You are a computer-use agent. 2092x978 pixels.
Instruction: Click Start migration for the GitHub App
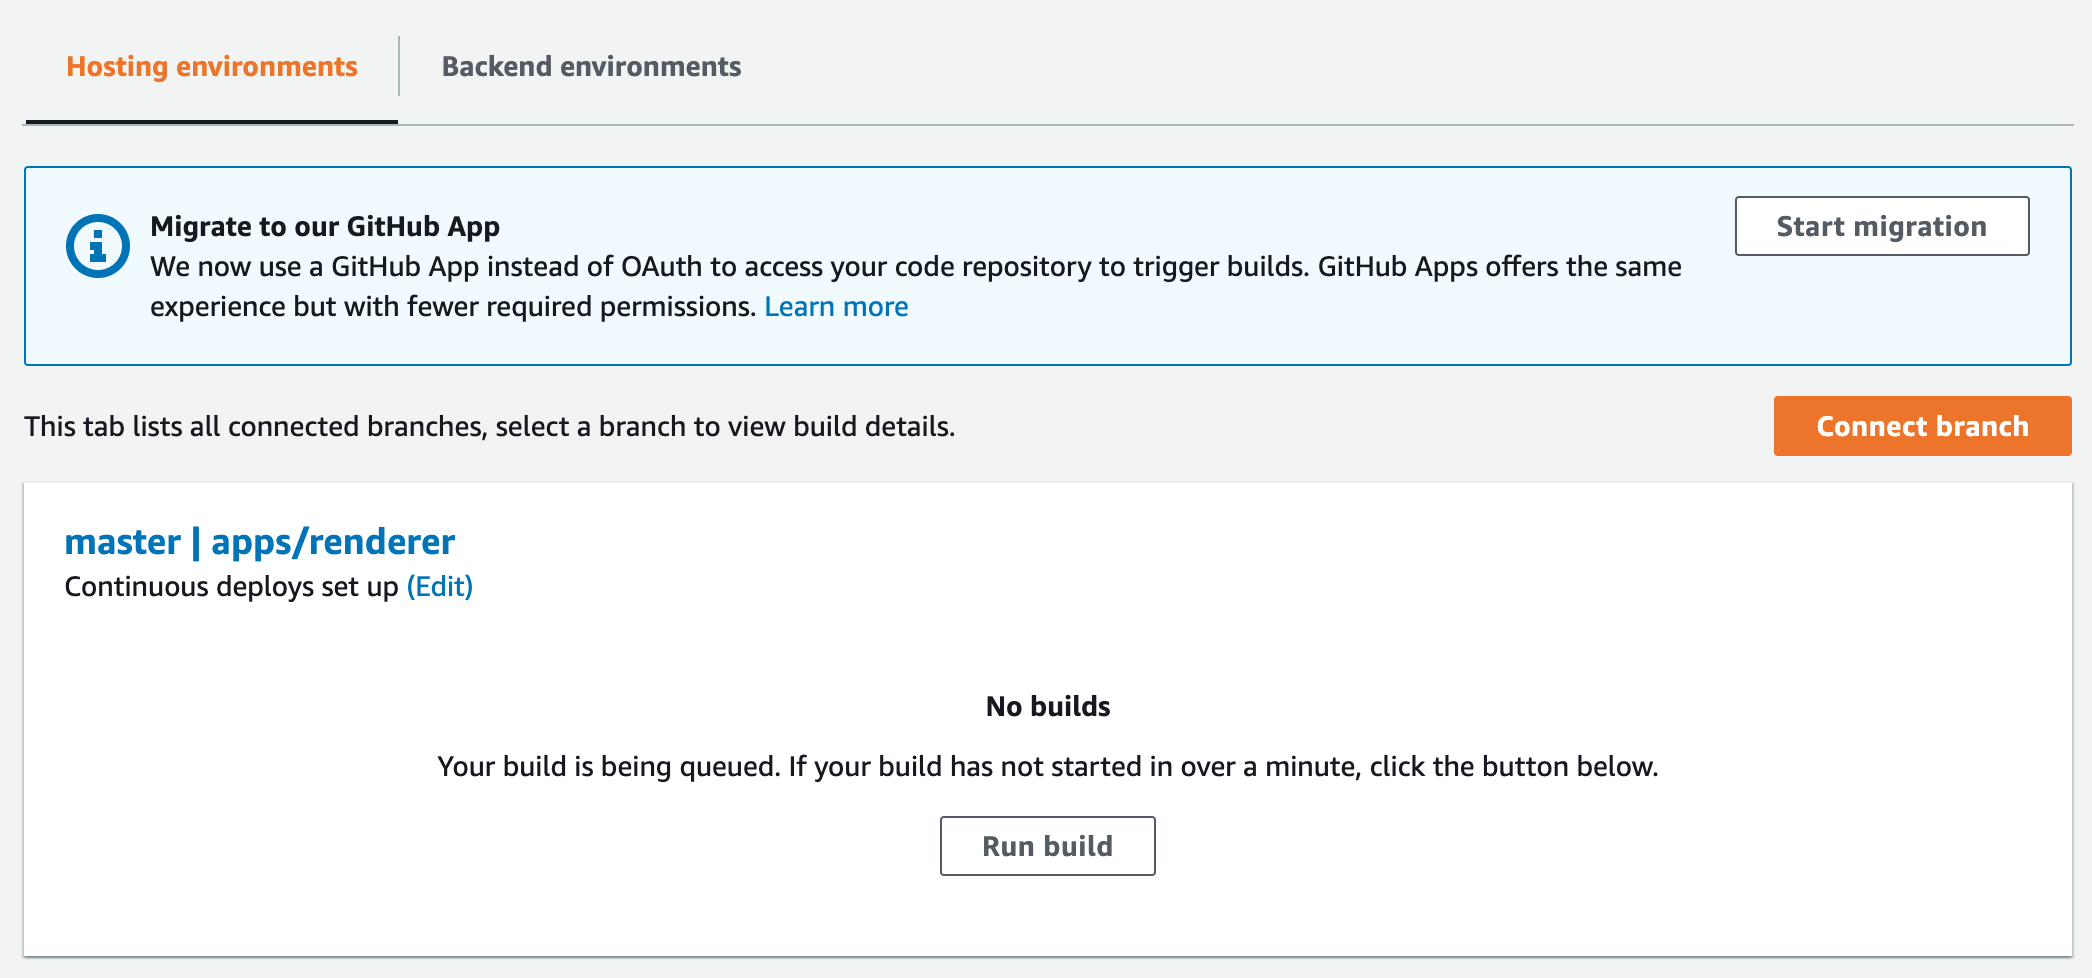click(1881, 226)
